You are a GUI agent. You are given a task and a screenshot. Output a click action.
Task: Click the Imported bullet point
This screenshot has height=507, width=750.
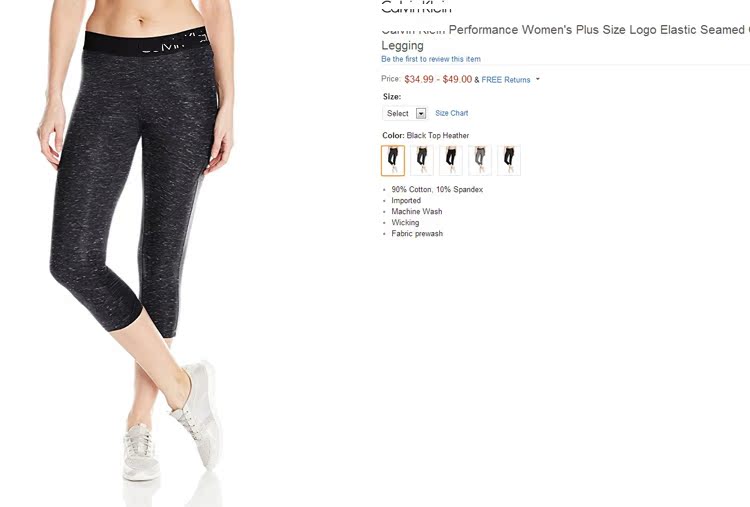[x=406, y=200]
